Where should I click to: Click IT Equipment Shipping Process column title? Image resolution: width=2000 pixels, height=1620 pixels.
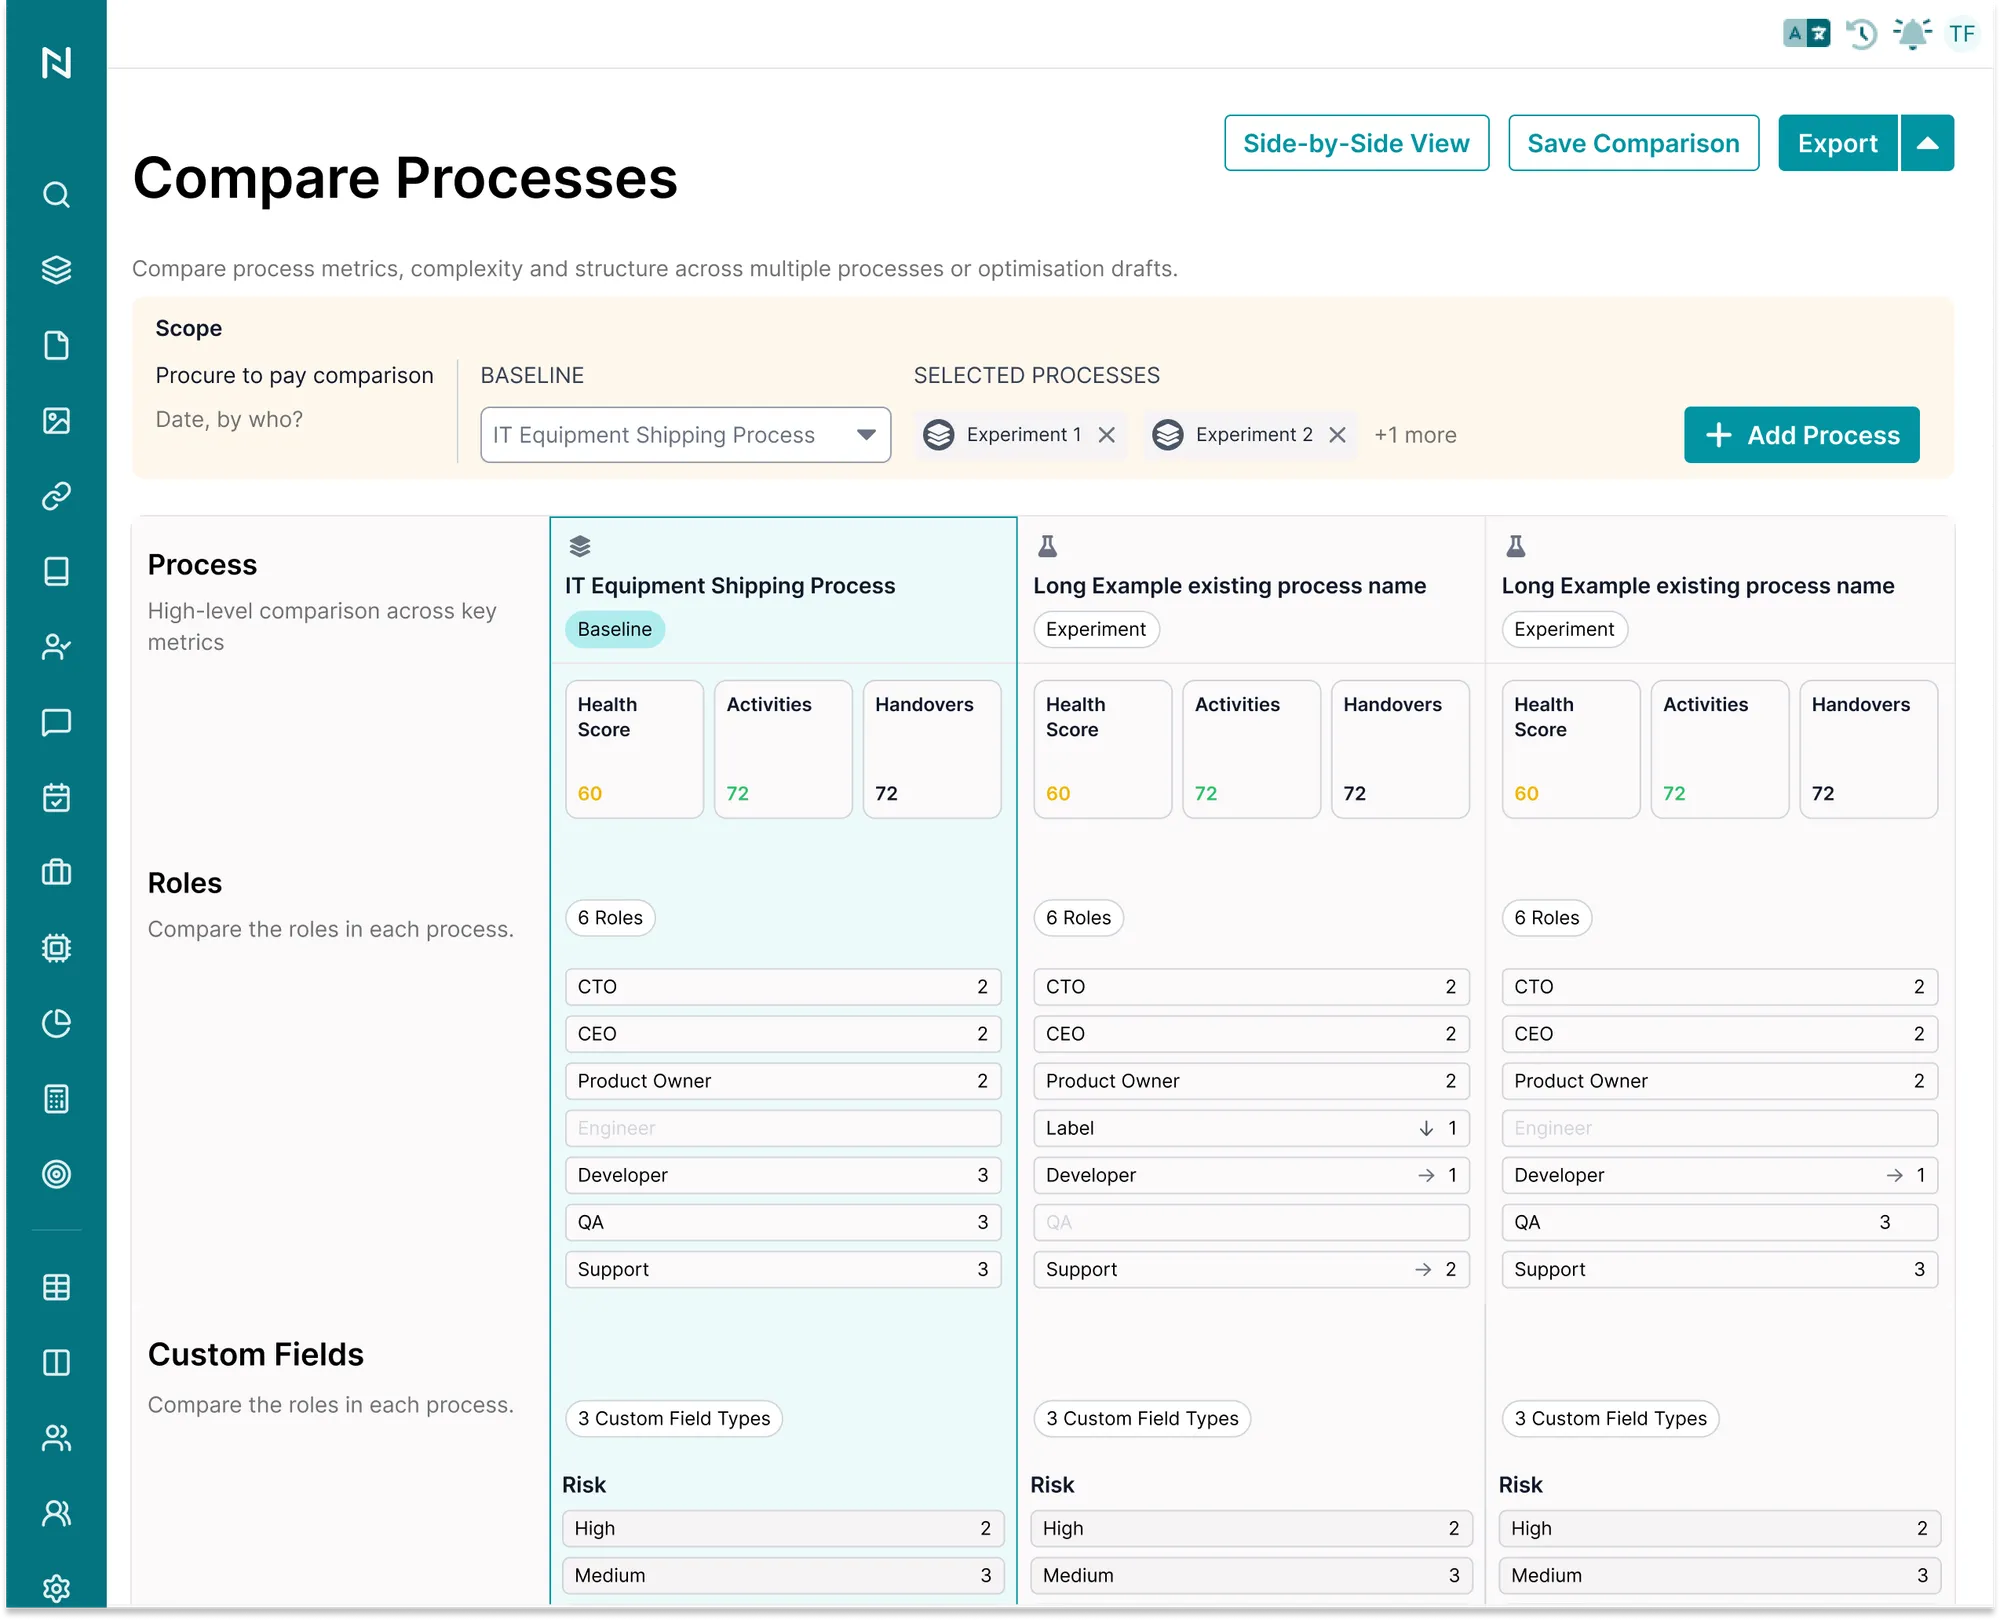click(730, 586)
